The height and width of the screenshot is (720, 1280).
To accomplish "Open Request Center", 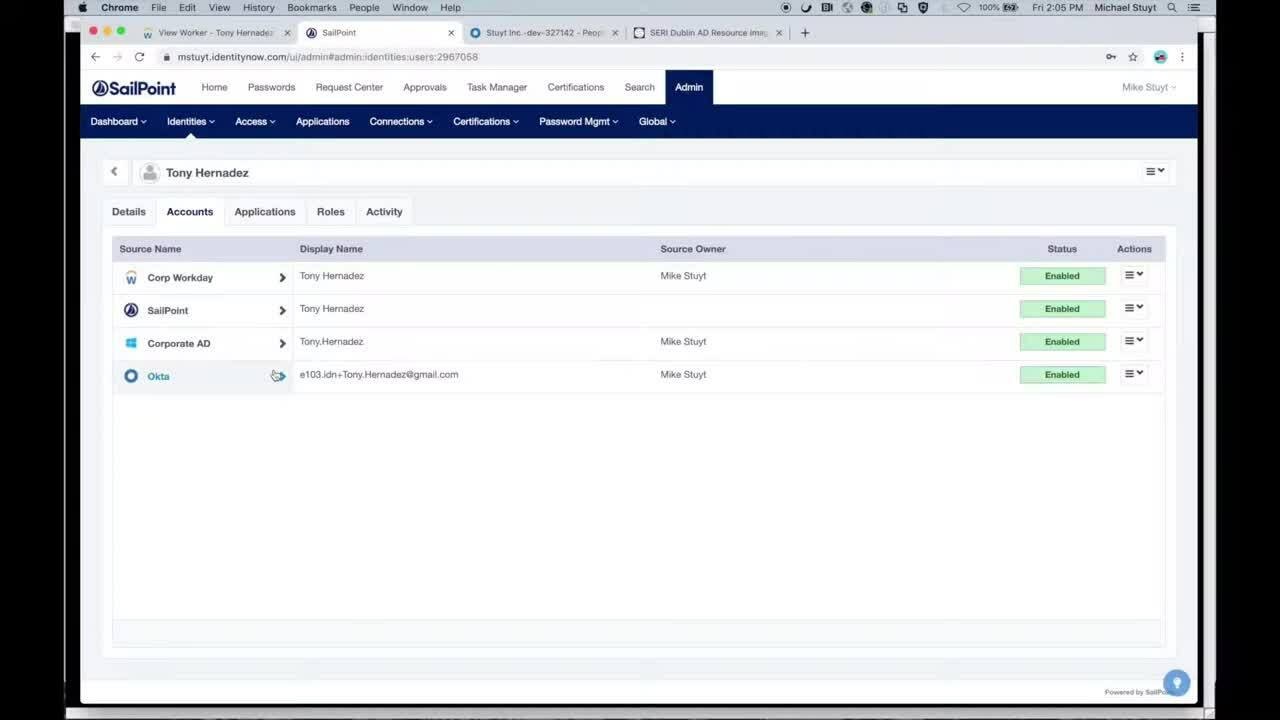I will 349,87.
